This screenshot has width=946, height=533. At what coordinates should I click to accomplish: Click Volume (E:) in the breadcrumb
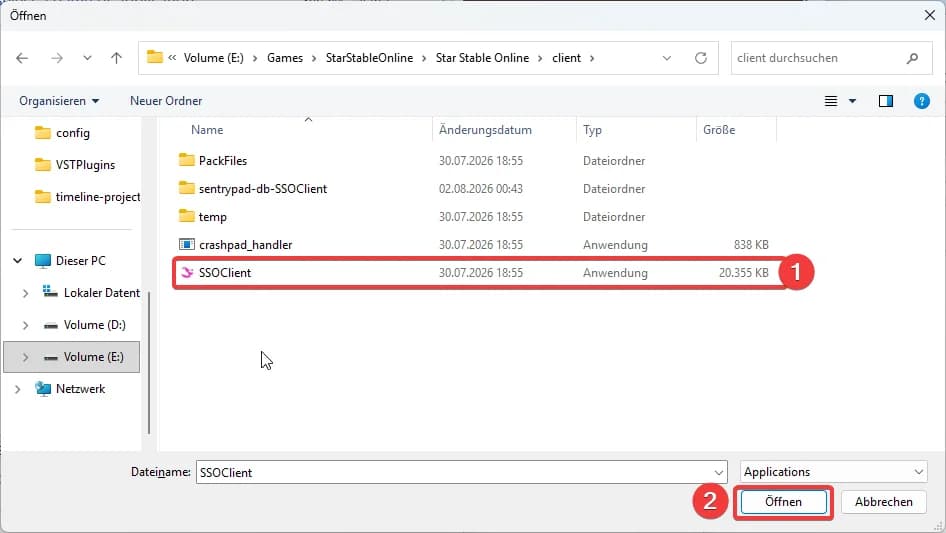pyautogui.click(x=214, y=58)
